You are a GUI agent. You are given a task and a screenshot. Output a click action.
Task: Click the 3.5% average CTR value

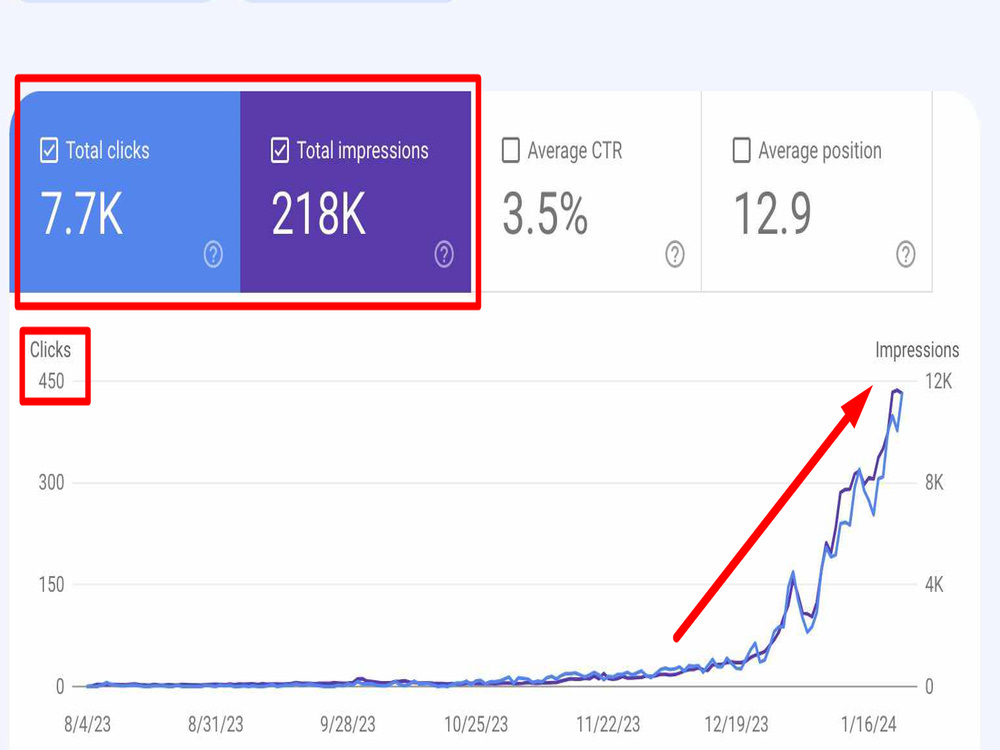click(545, 214)
